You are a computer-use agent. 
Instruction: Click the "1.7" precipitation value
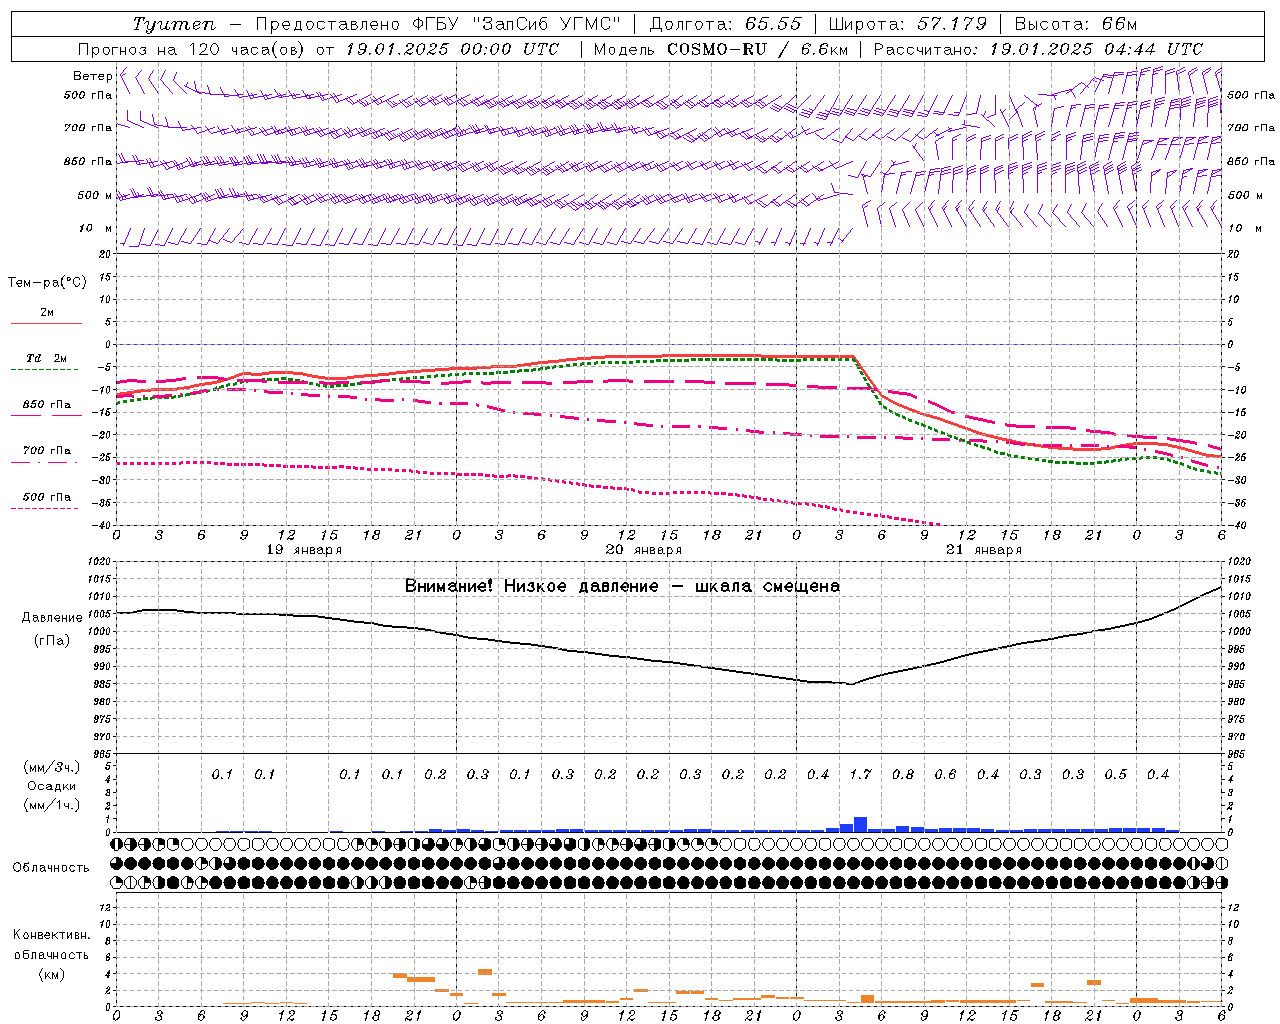click(x=860, y=774)
